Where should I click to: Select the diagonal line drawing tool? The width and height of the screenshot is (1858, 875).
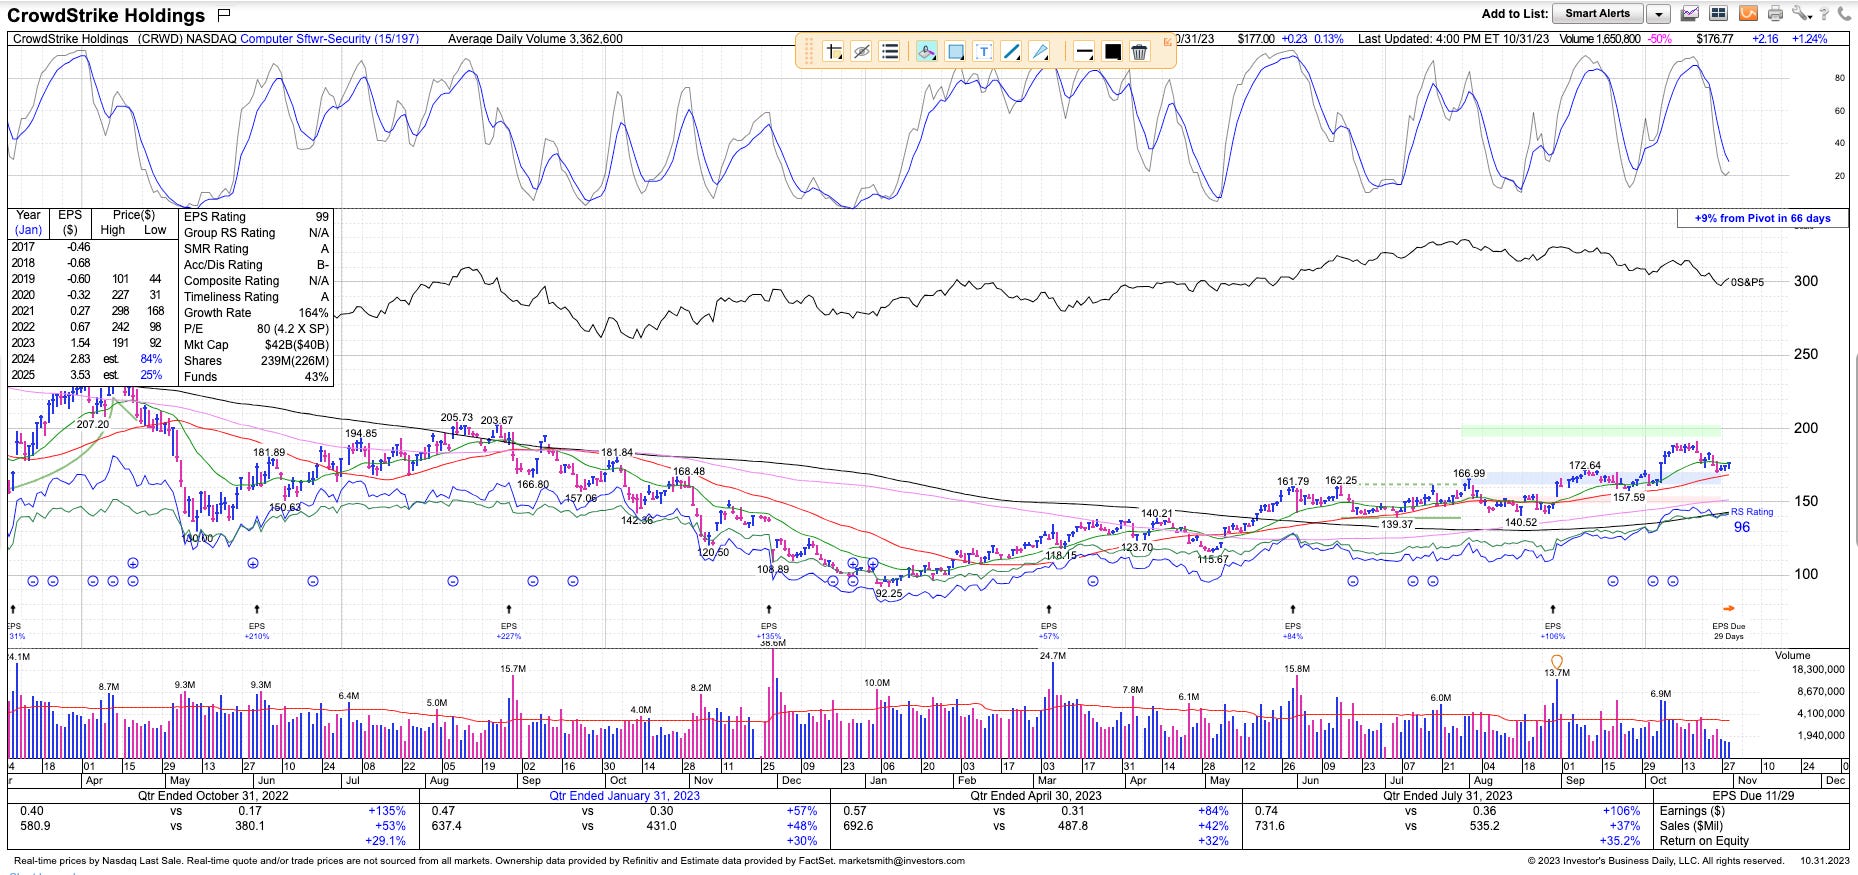click(1011, 51)
